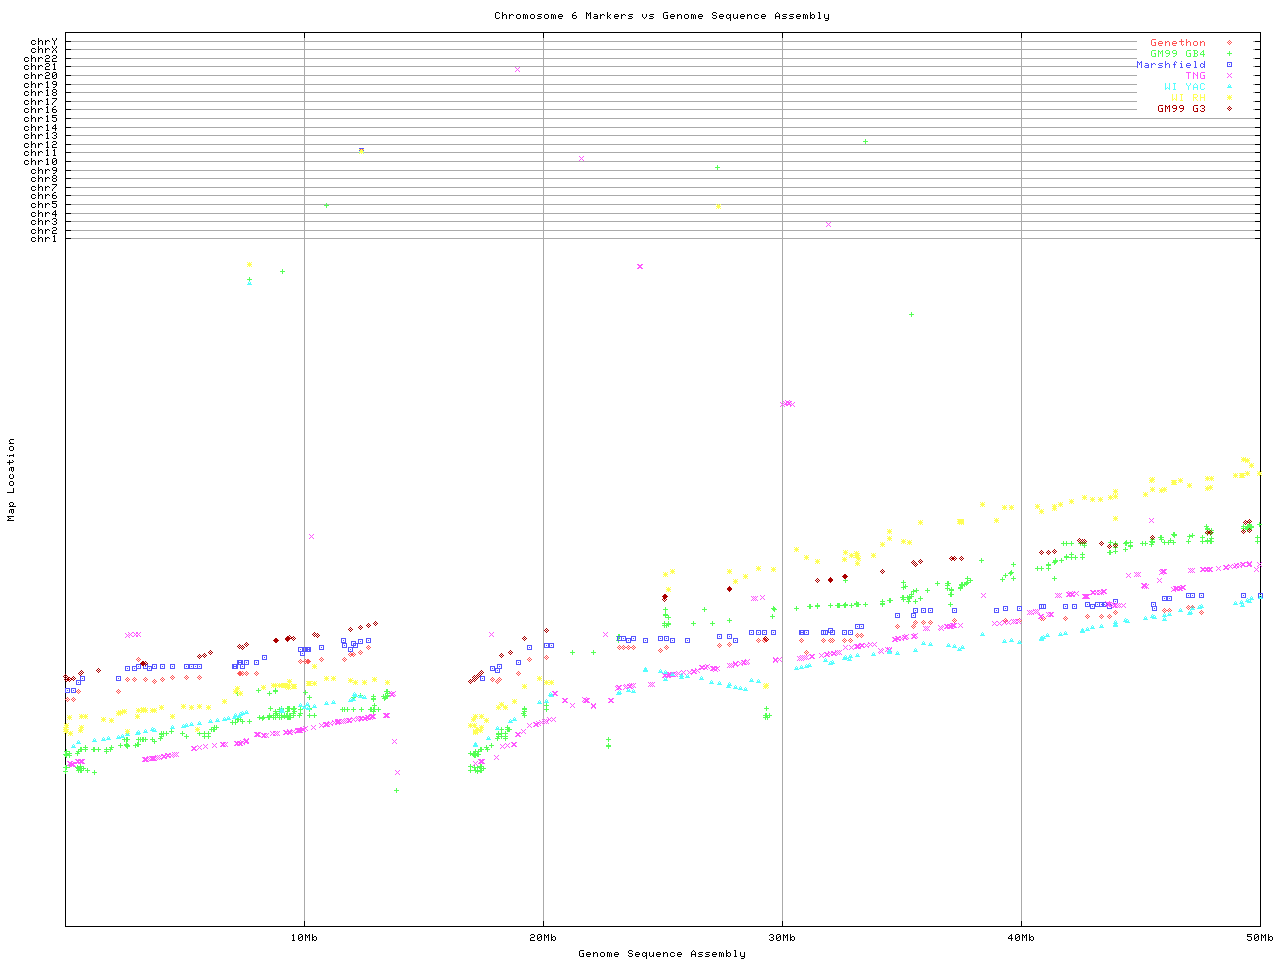Click the 50Mb x-axis tick label
Screen dimensions: 1280x960
click(x=1259, y=937)
